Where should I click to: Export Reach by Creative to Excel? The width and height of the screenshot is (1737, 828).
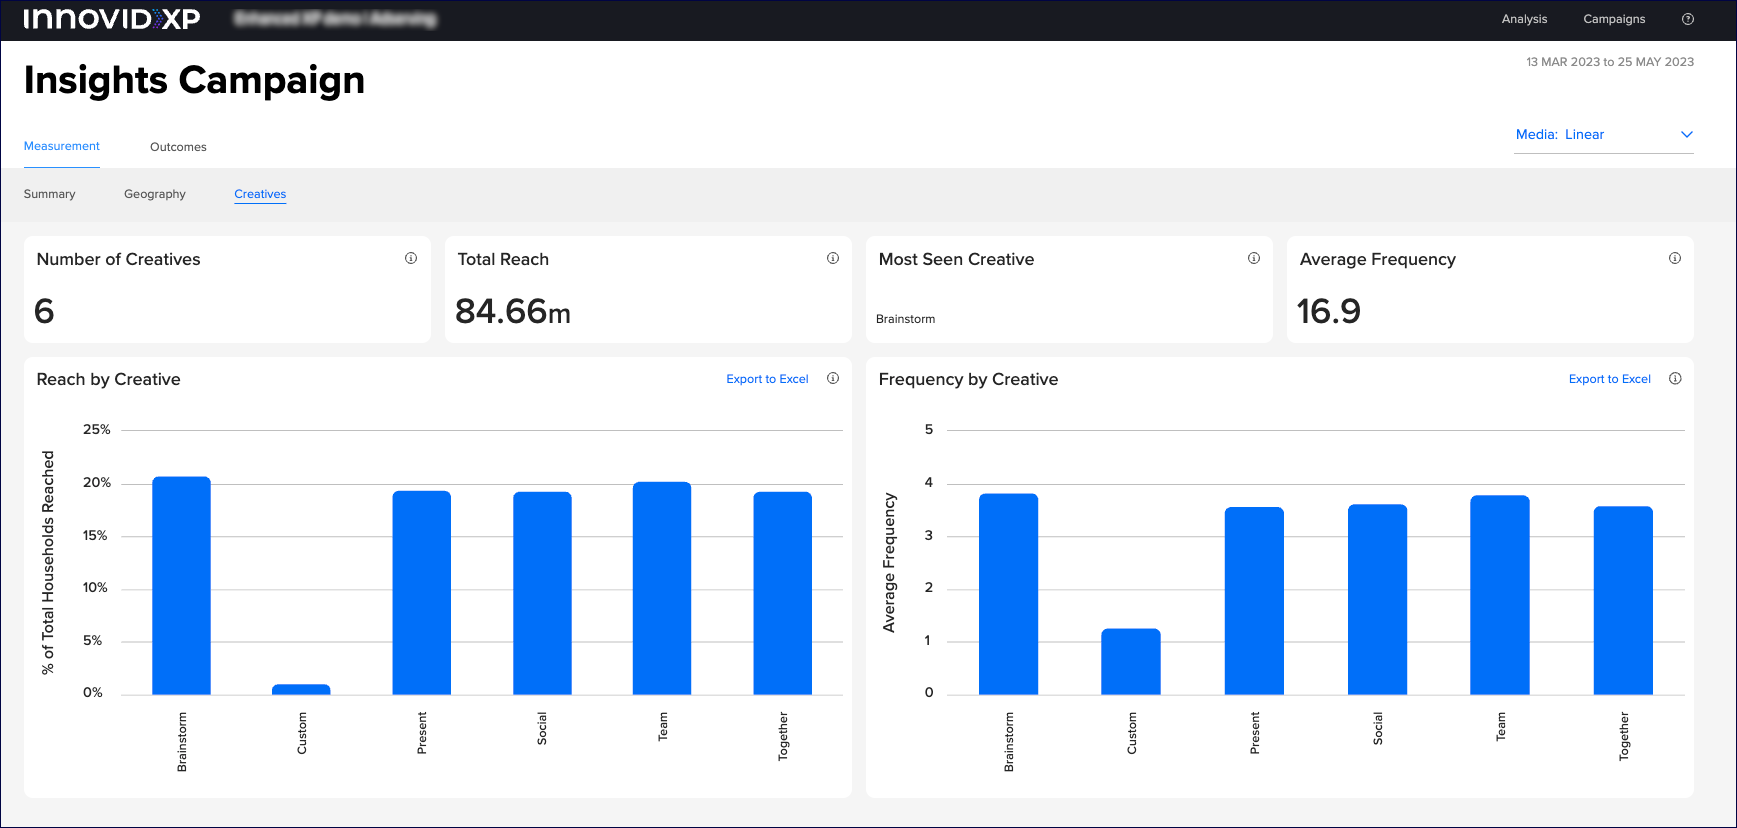coord(767,379)
